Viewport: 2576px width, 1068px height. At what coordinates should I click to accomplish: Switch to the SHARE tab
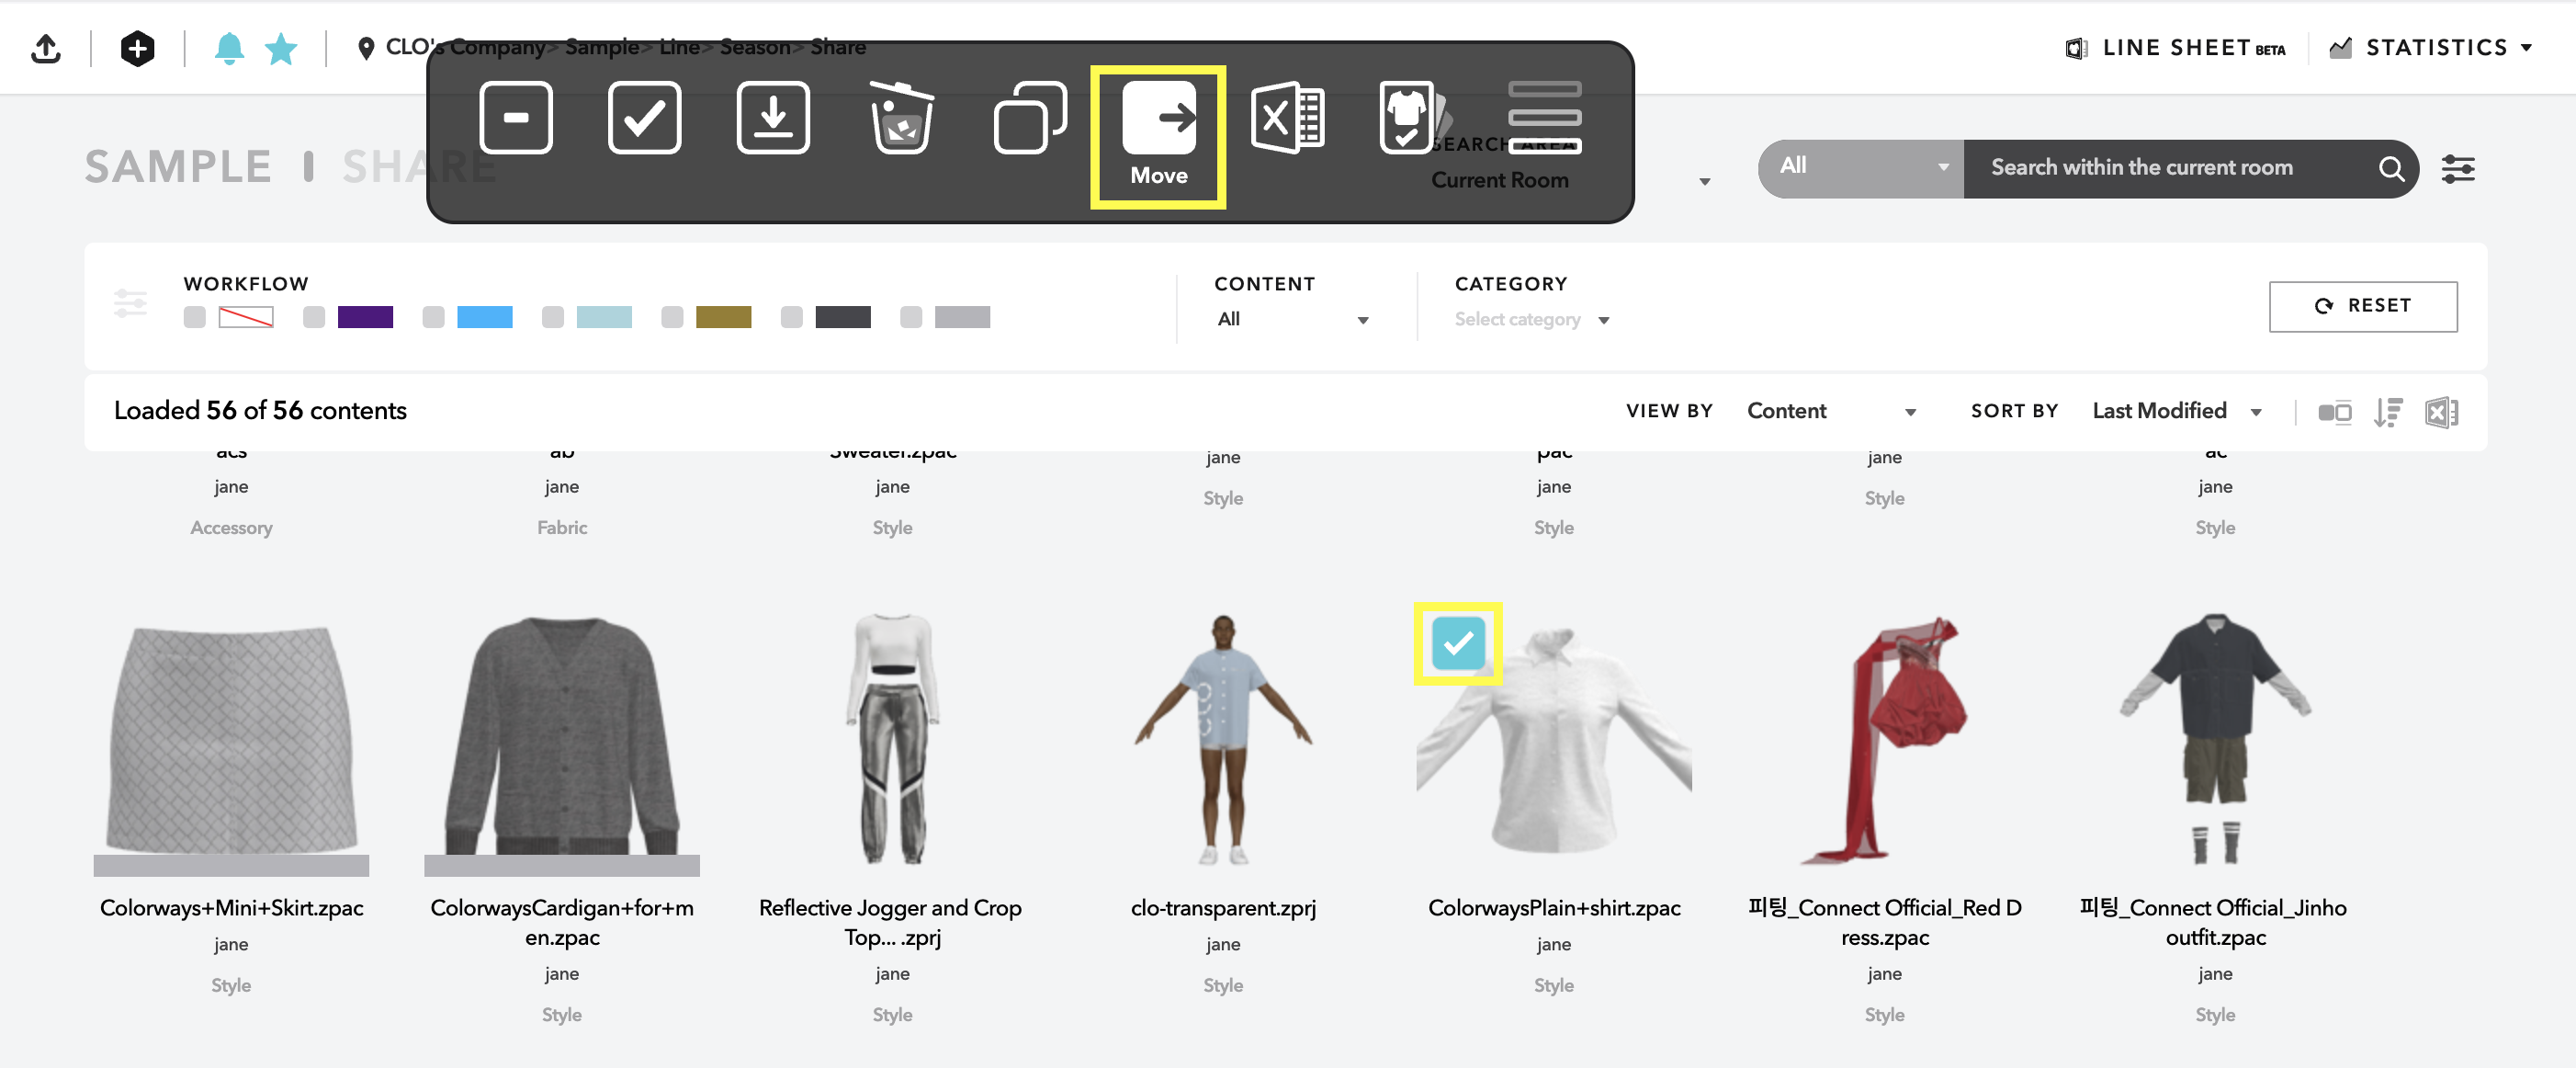[418, 166]
